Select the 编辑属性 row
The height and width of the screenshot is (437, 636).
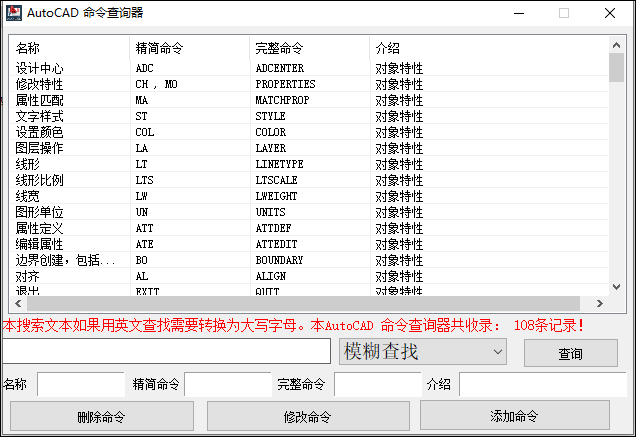tap(309, 244)
